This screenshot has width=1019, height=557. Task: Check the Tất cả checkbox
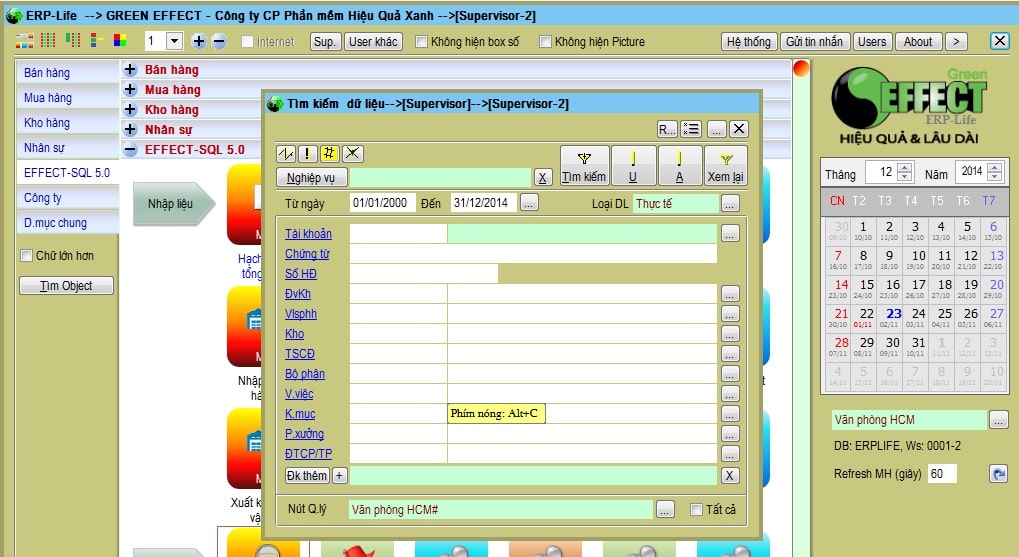(696, 510)
